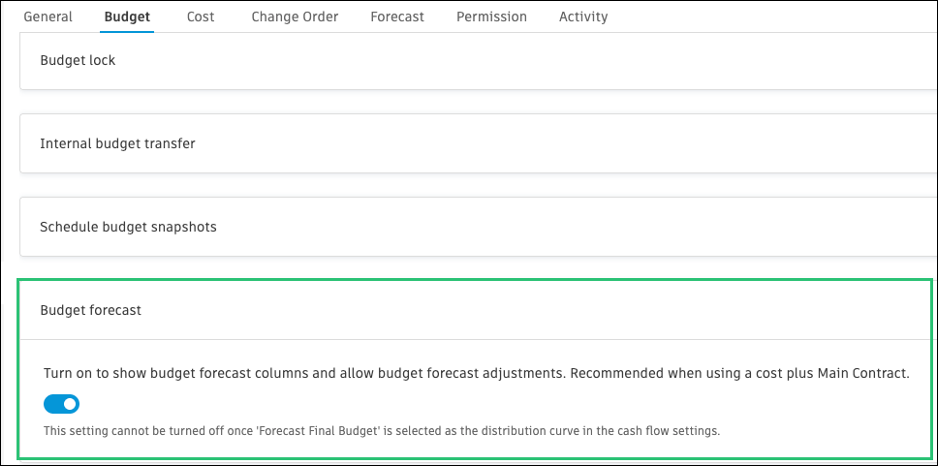Click the 'Turn on to show budget forecast columns' description
The image size is (938, 466).
(x=300, y=374)
